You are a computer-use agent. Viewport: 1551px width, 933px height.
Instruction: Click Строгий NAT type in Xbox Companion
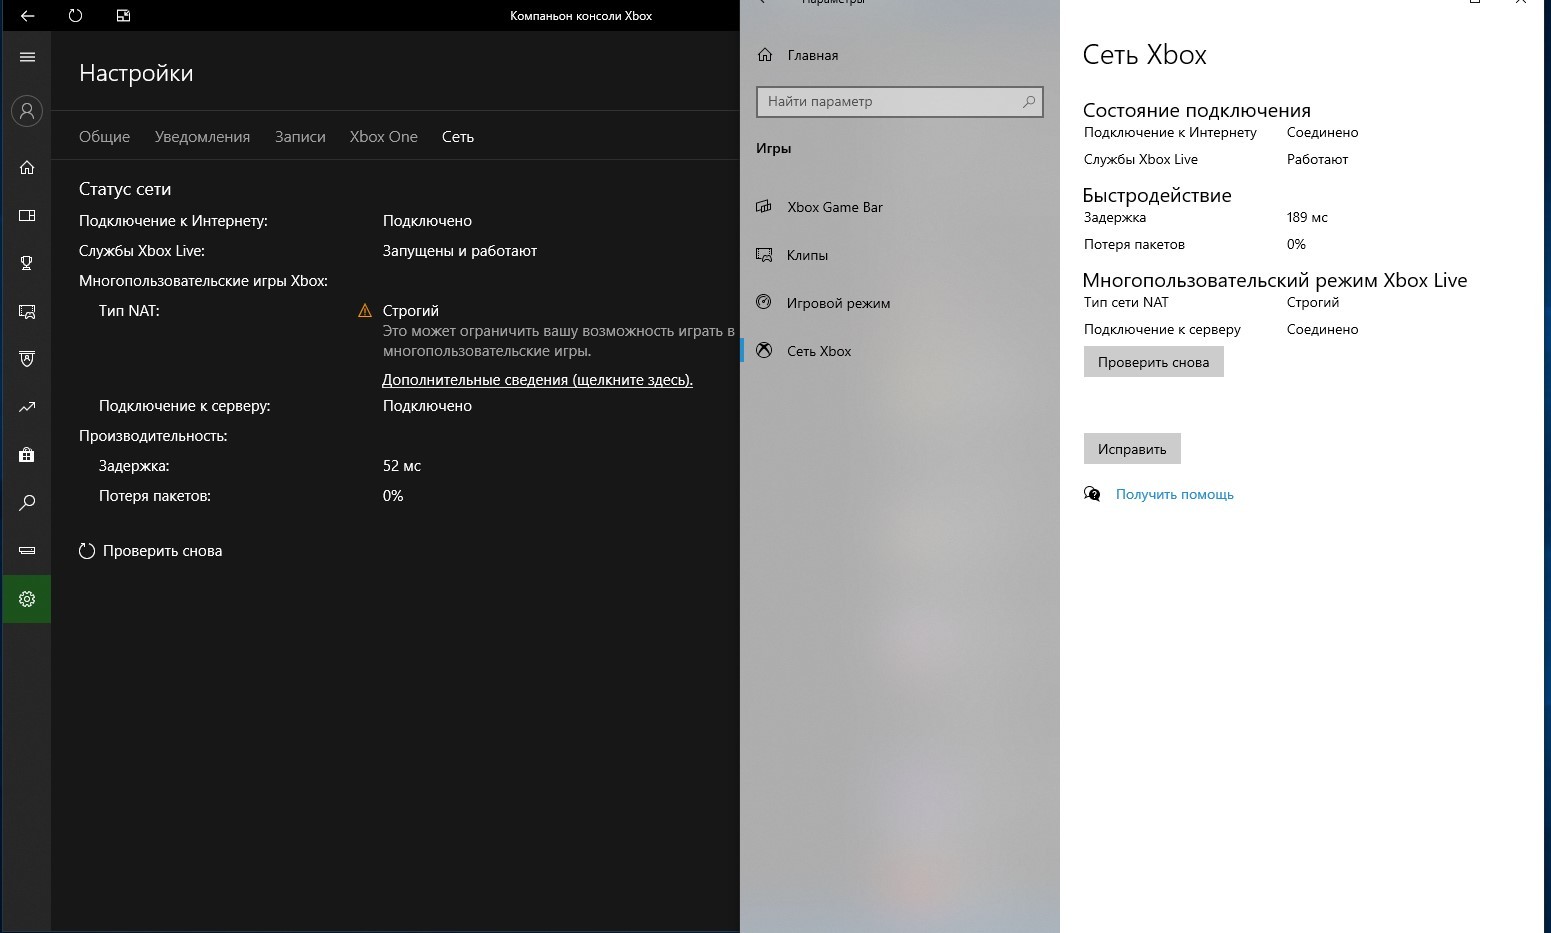pyautogui.click(x=411, y=311)
